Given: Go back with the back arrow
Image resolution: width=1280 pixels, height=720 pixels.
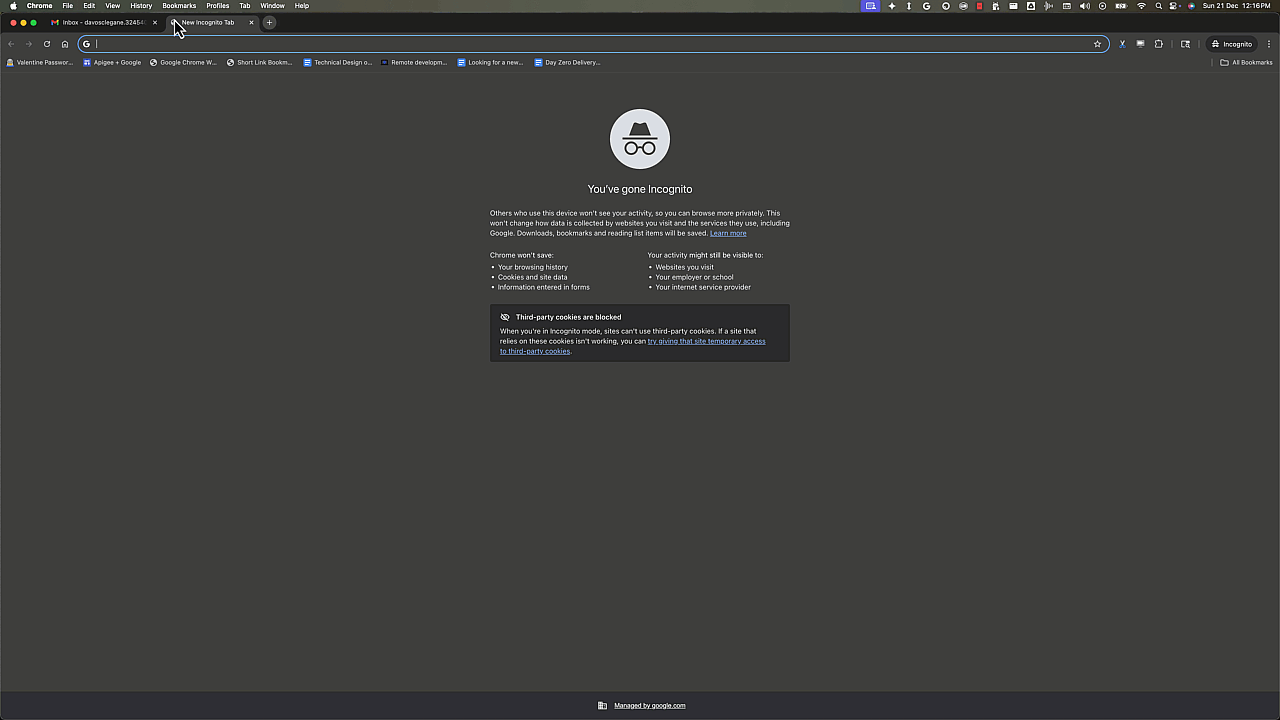Looking at the screenshot, I should point(11,44).
